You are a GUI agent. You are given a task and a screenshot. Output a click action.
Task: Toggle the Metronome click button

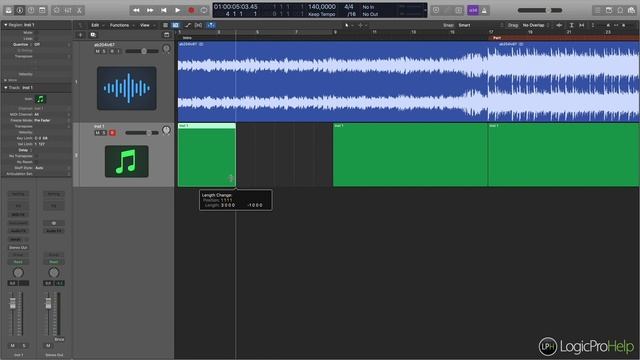point(484,10)
